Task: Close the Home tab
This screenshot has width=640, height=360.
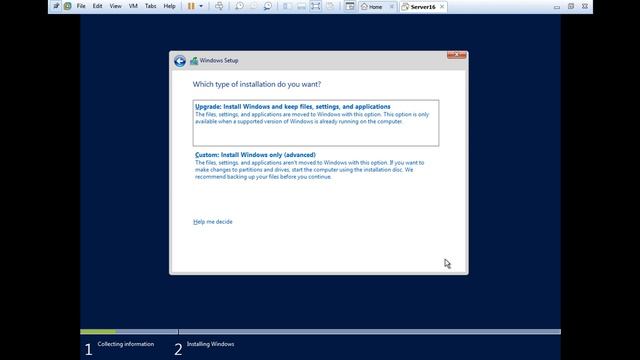Action: (391, 7)
